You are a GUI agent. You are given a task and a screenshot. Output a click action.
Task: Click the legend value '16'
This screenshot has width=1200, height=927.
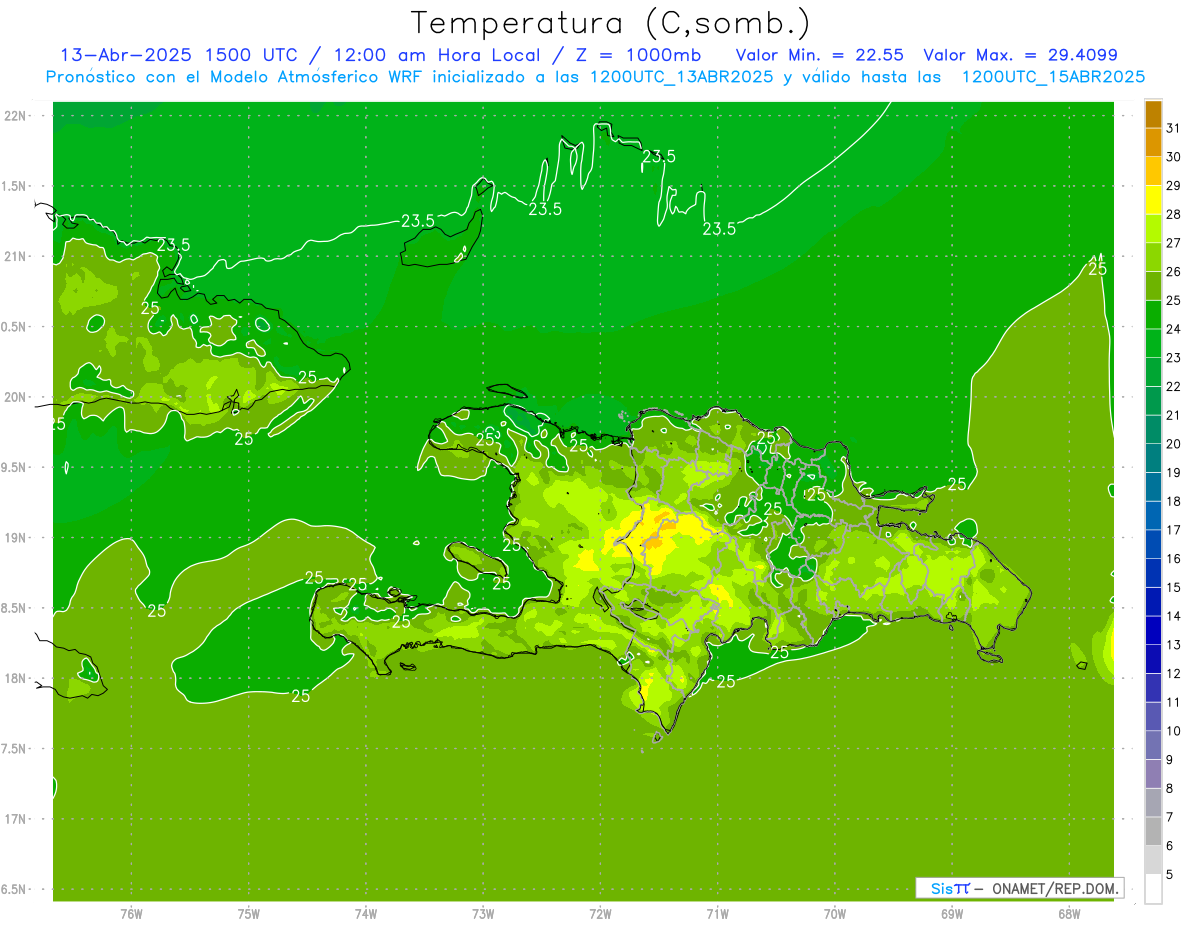[x=1174, y=558]
